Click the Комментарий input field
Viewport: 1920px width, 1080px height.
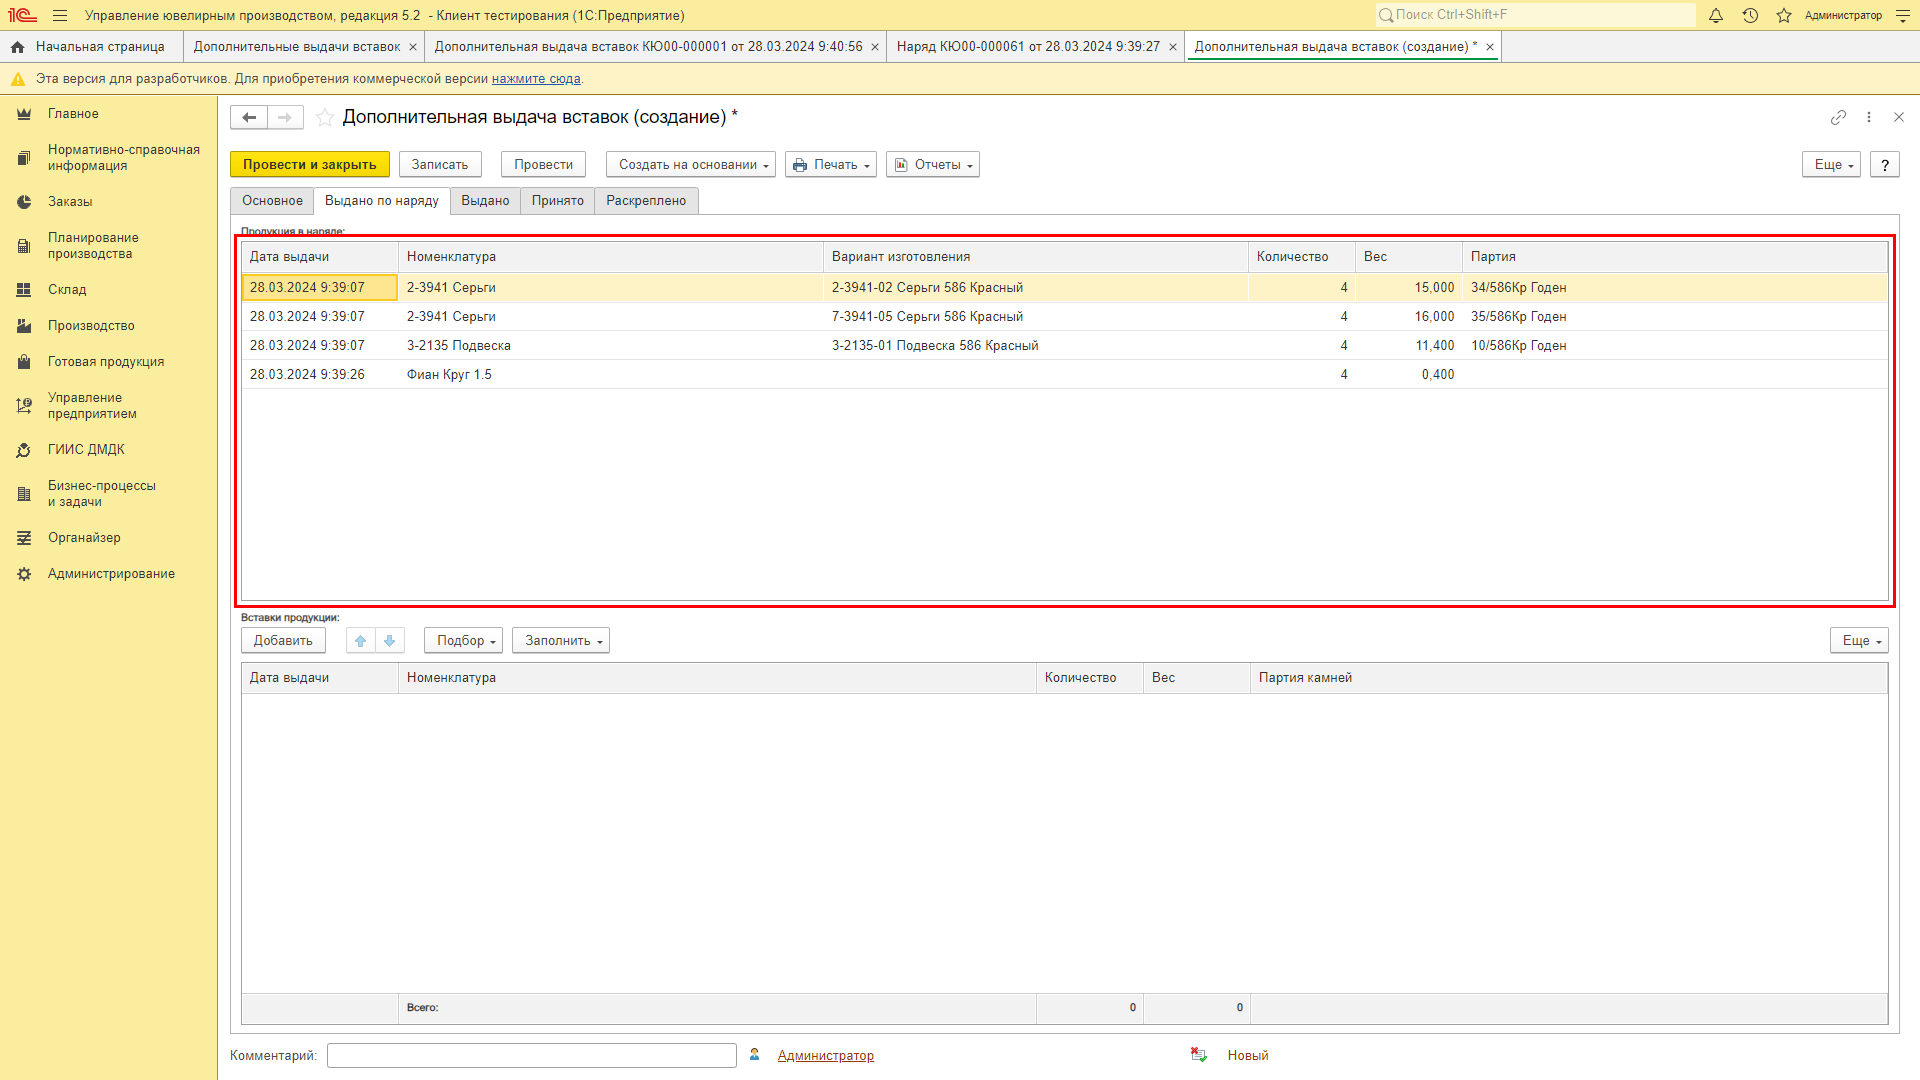[532, 1056]
